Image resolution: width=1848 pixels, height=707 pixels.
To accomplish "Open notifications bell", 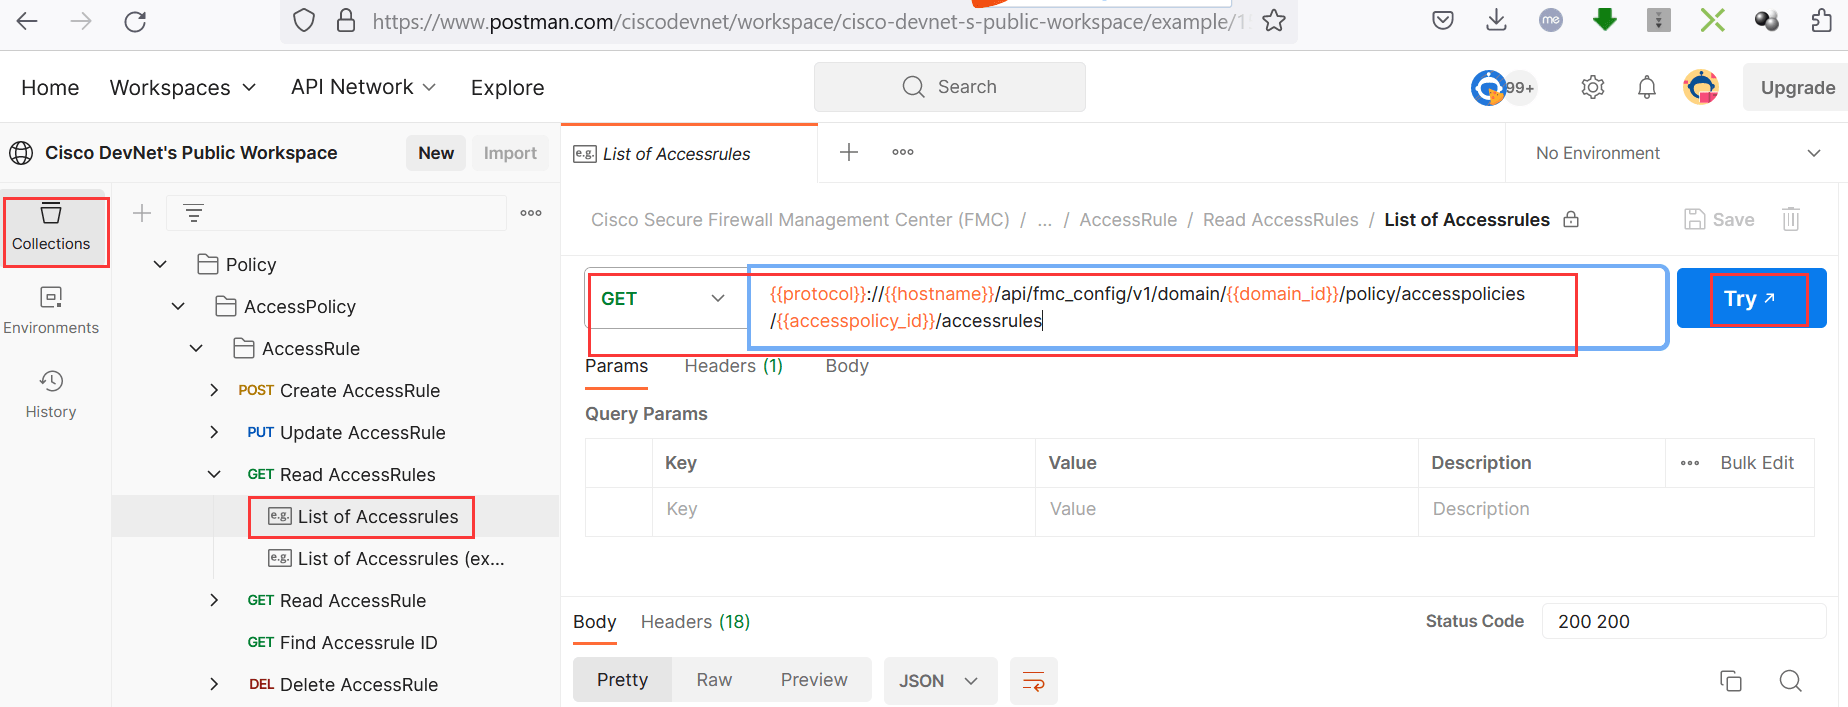I will (x=1647, y=87).
